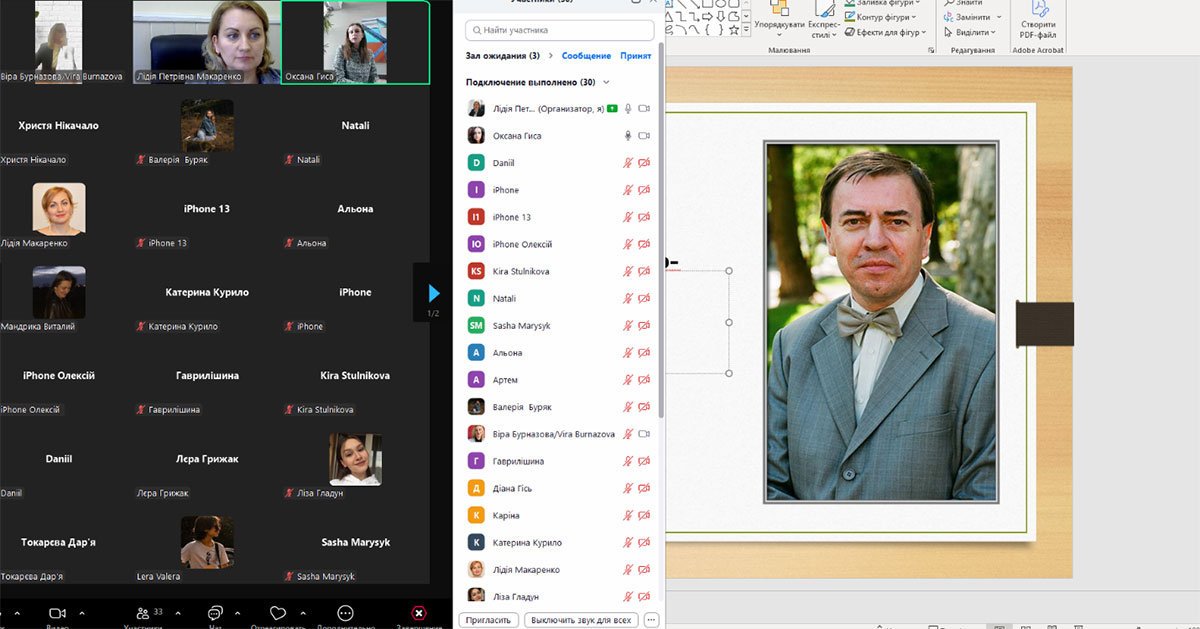This screenshot has width=1200, height=629.
Task: Click the Сообщение link in waiting room
Action: [586, 56]
